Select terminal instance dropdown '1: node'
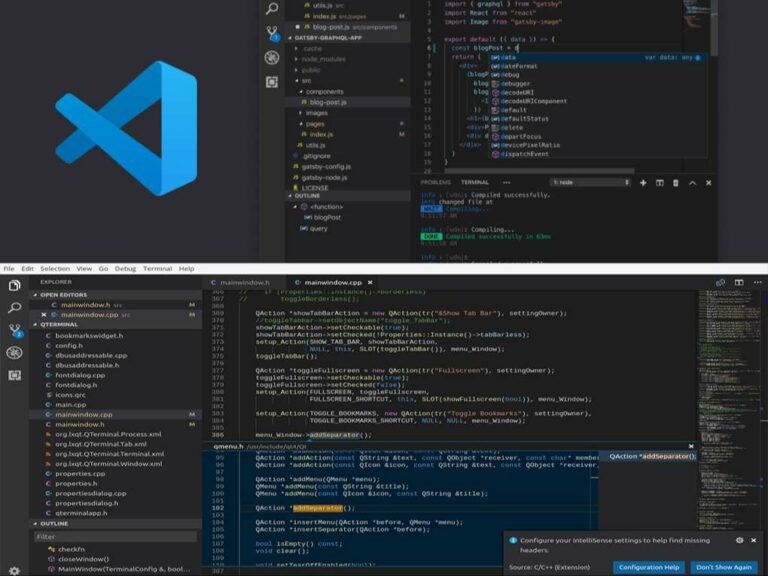The image size is (768, 576). pyautogui.click(x=591, y=182)
